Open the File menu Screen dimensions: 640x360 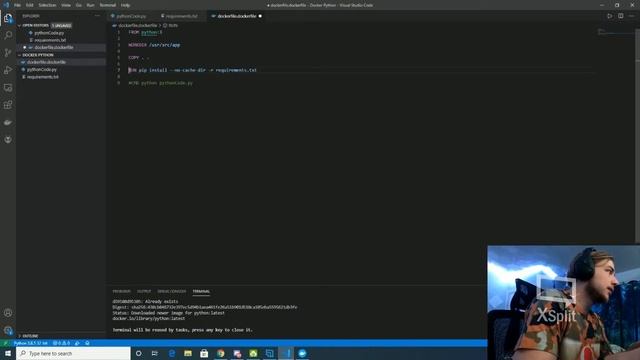point(18,5)
